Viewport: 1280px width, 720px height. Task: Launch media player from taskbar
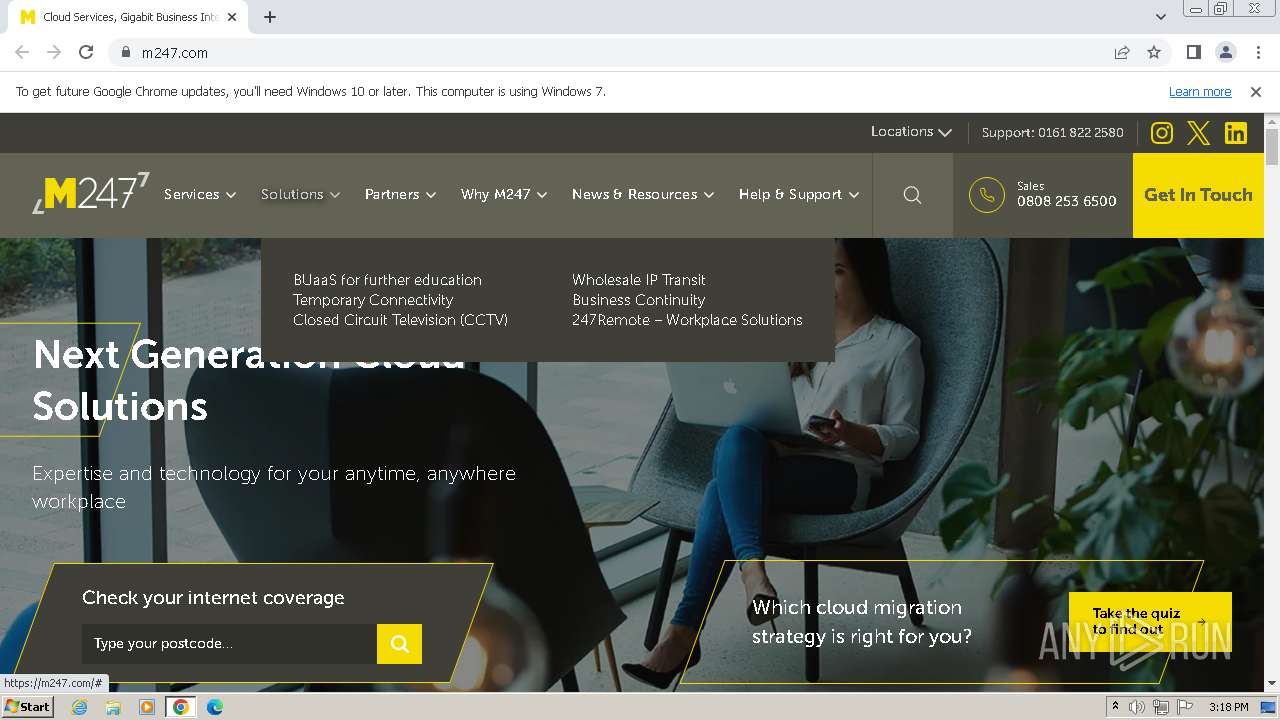[147, 707]
